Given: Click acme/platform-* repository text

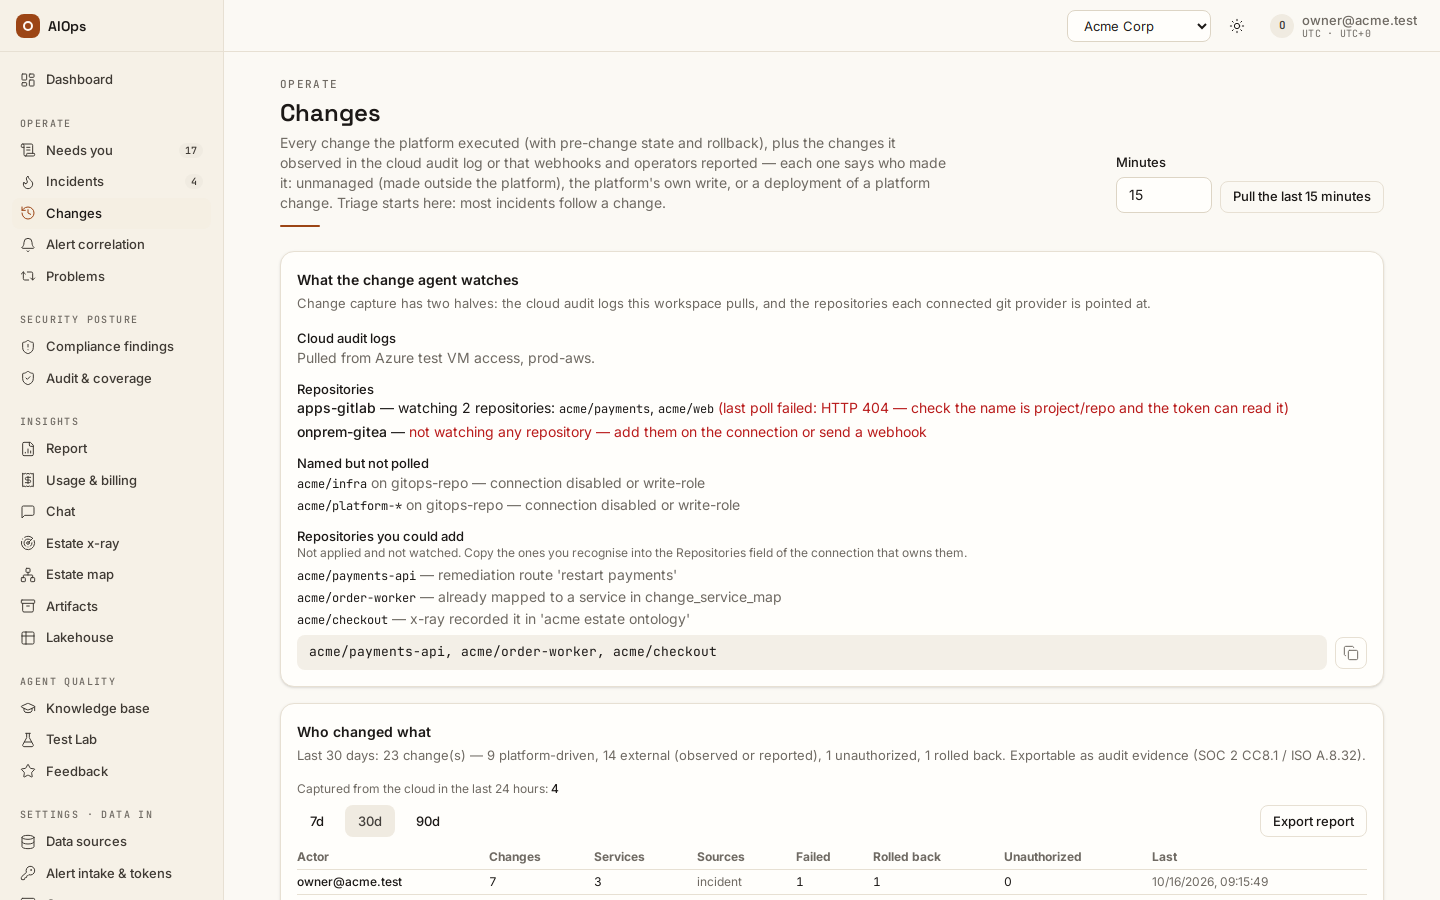Looking at the screenshot, I should click(349, 506).
